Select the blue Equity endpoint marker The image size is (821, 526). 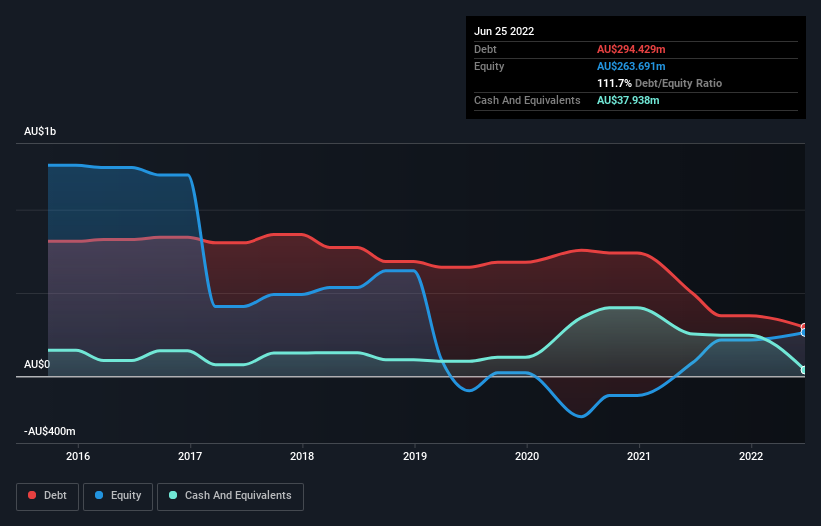pyautogui.click(x=804, y=332)
